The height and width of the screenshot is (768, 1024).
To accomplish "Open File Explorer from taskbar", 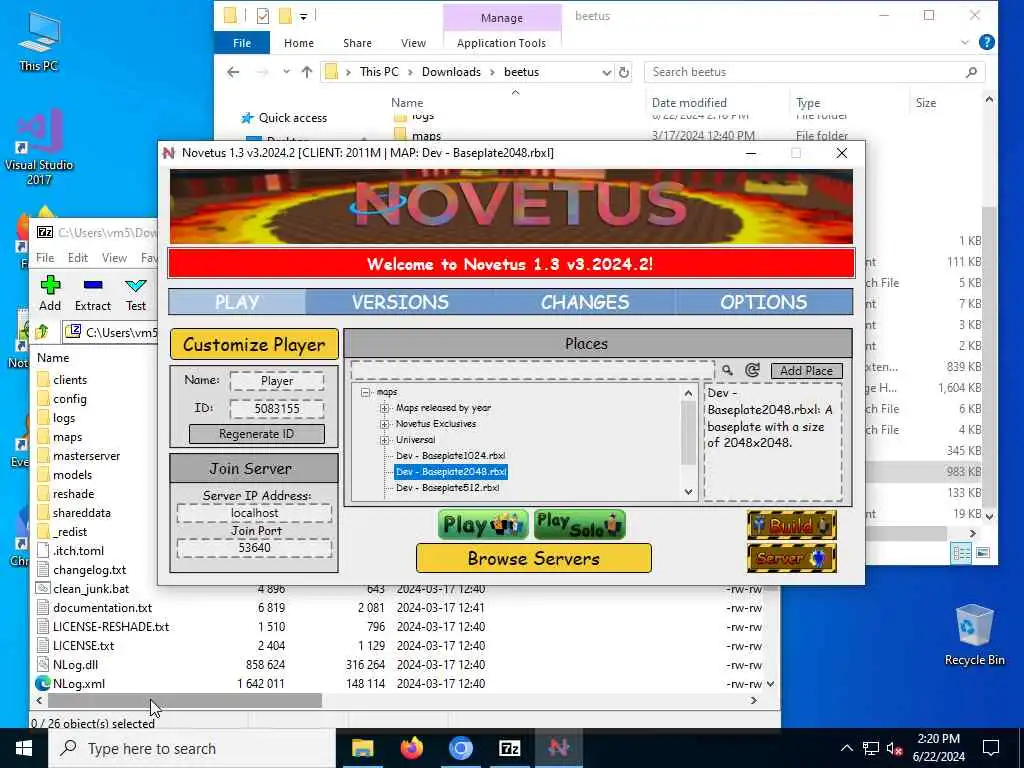I will (362, 748).
